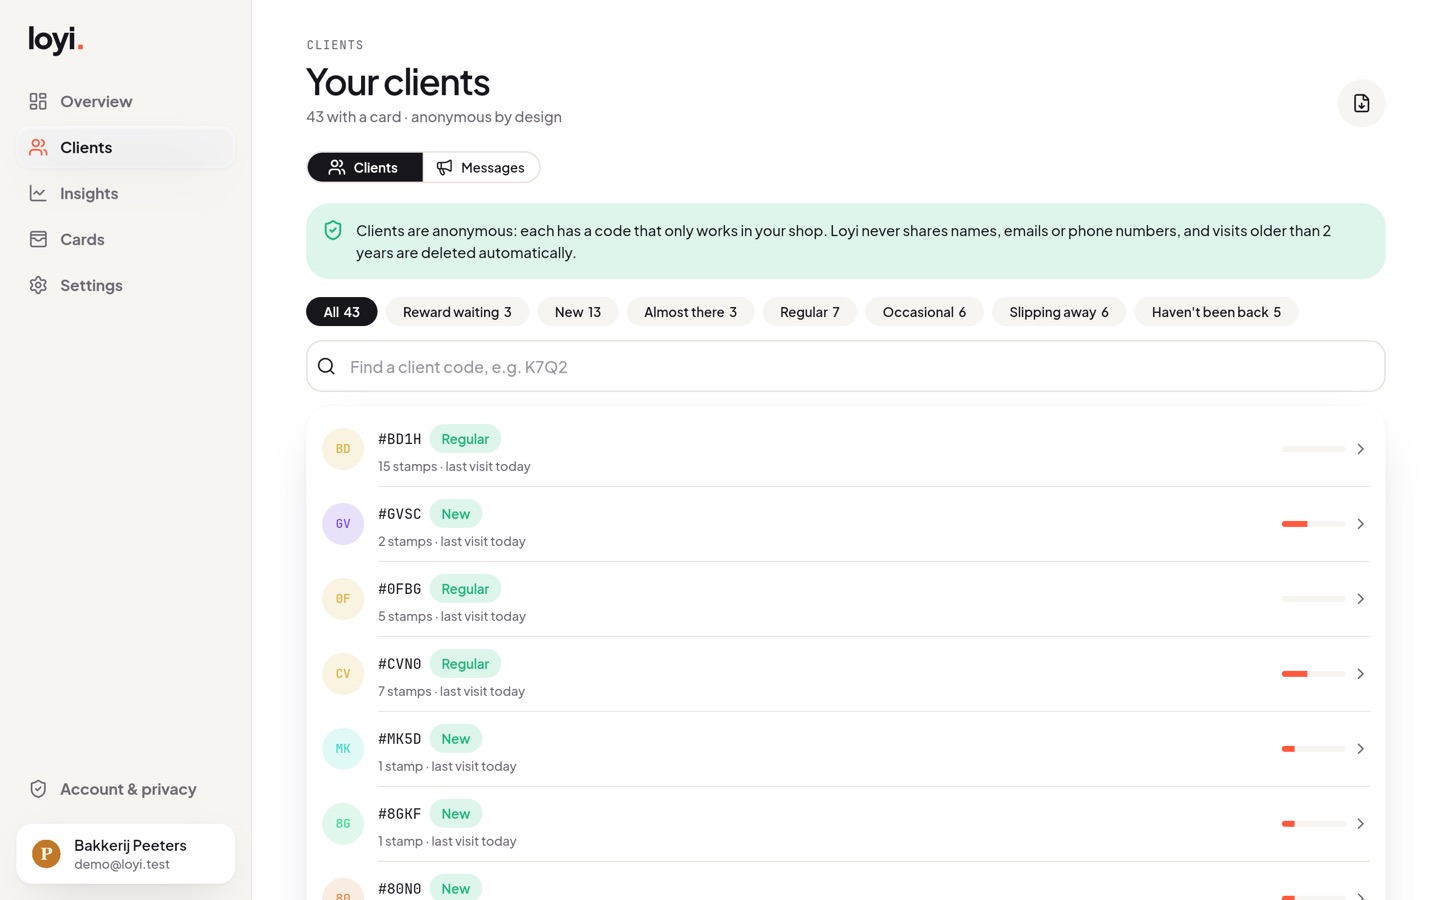
Task: Click the progress bar for #GVSC
Action: pos(1313,524)
